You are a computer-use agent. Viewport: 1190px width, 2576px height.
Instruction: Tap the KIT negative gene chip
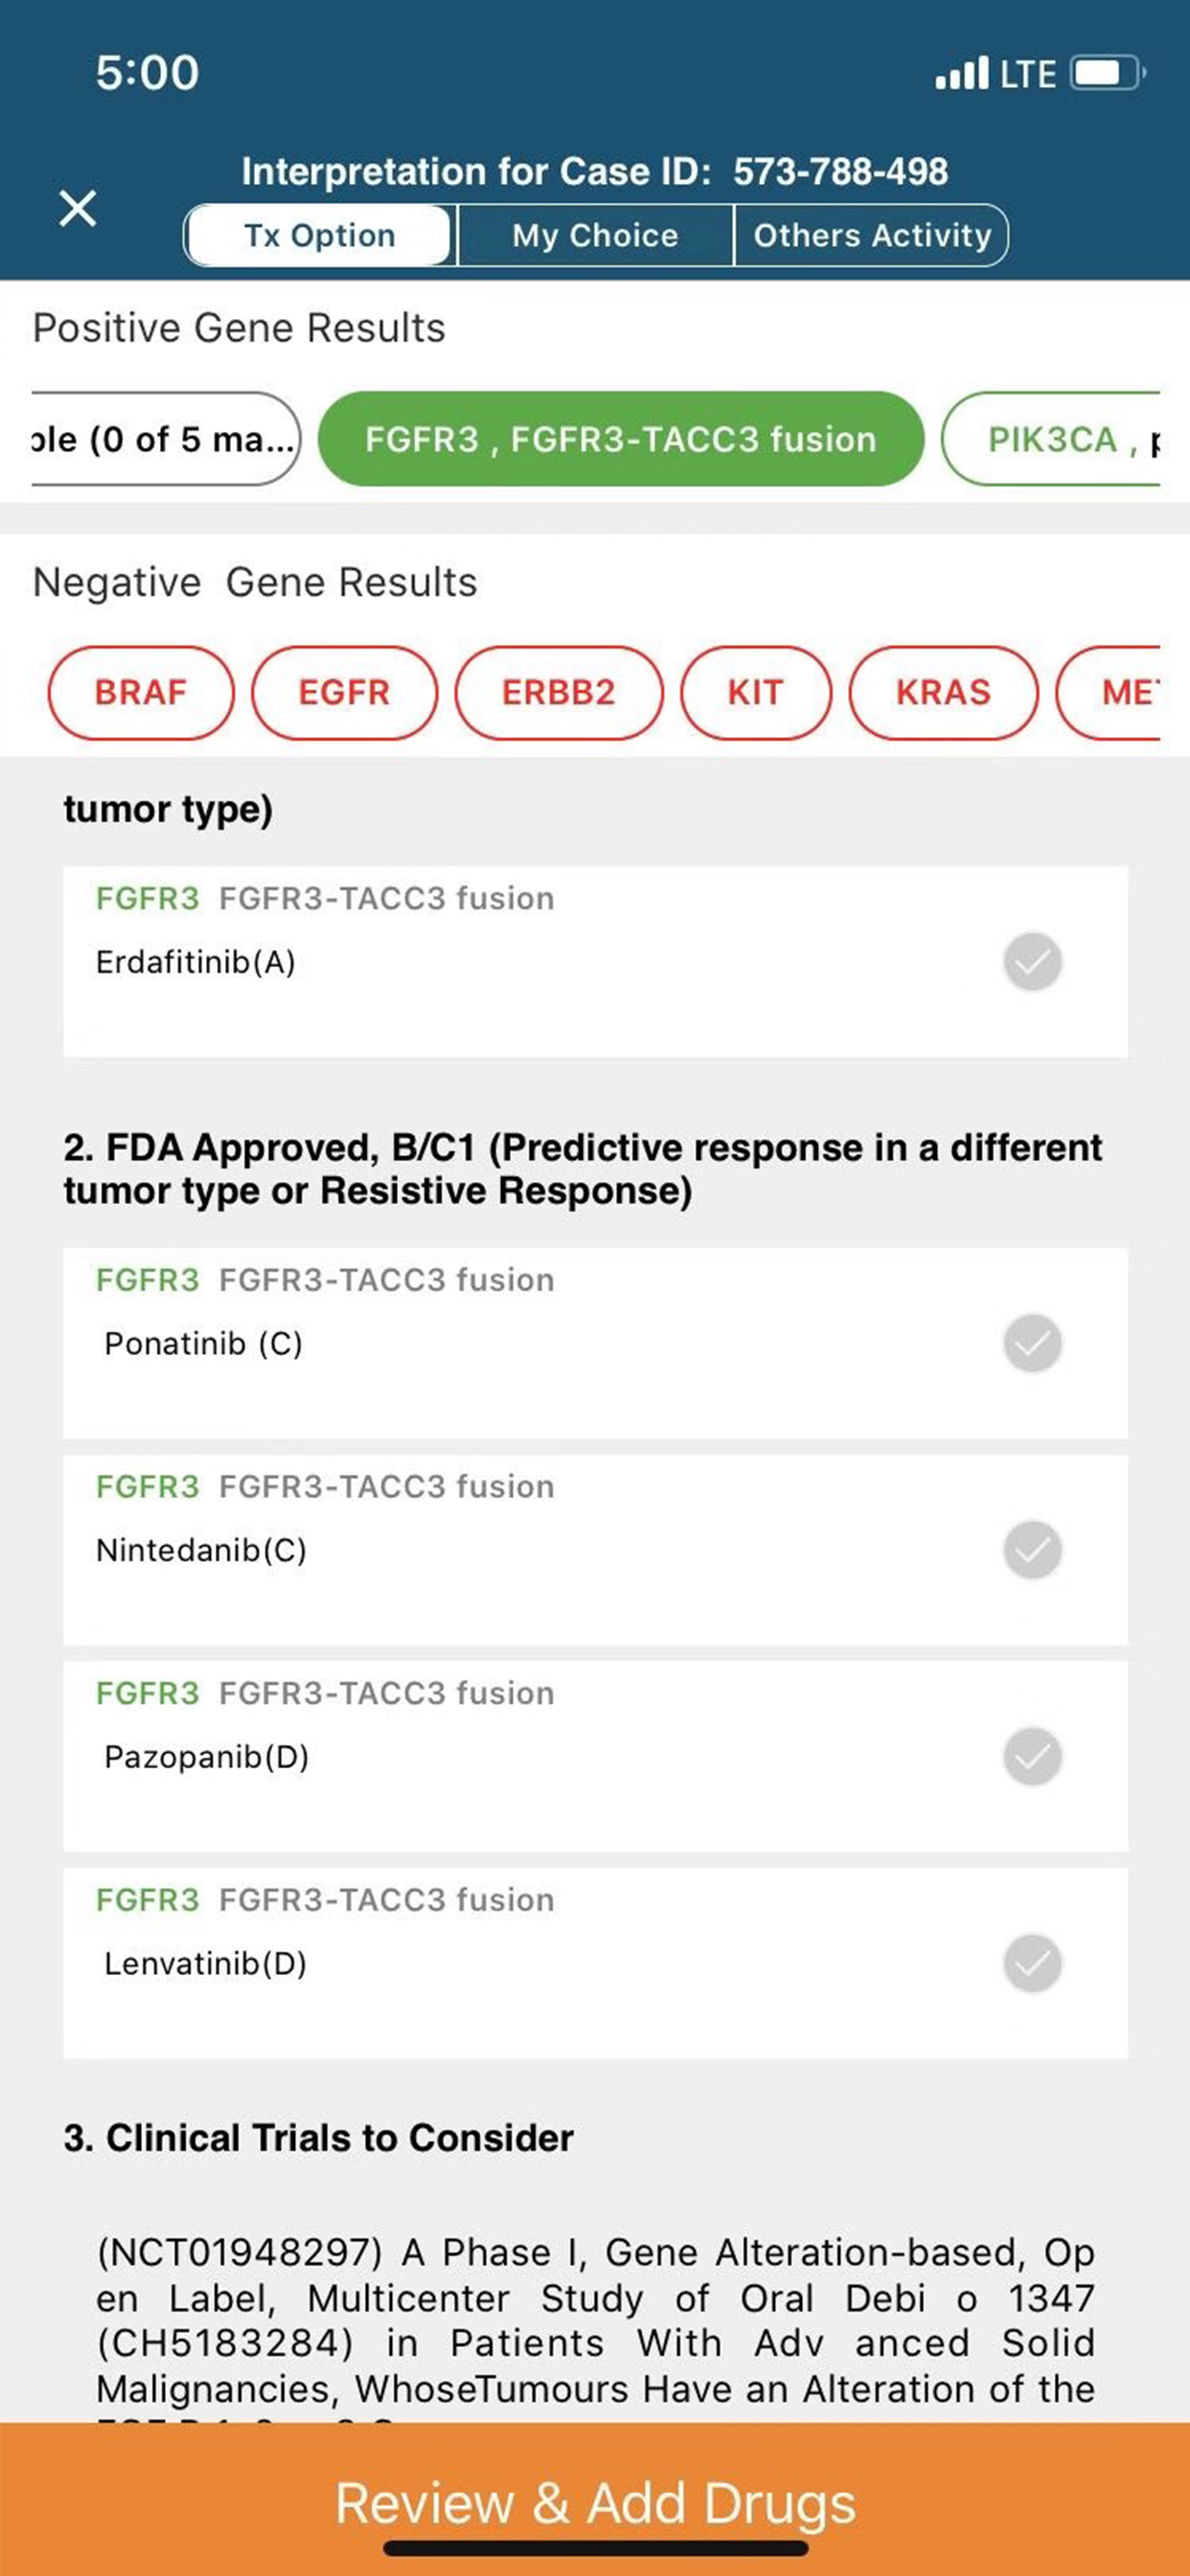tap(755, 693)
